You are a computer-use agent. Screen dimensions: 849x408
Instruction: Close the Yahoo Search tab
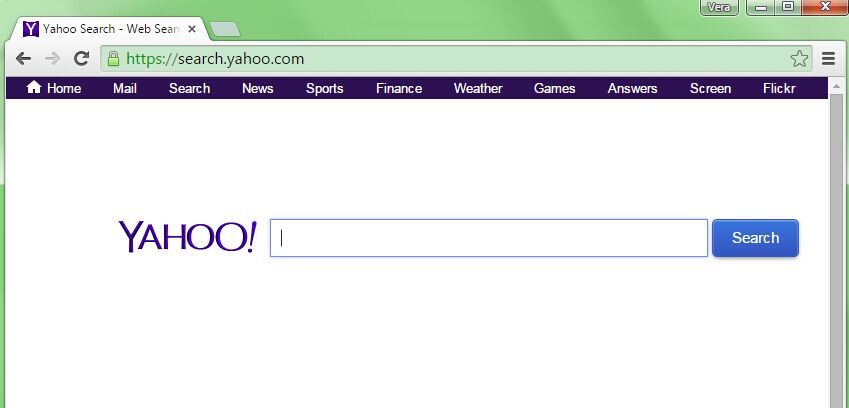pos(192,29)
